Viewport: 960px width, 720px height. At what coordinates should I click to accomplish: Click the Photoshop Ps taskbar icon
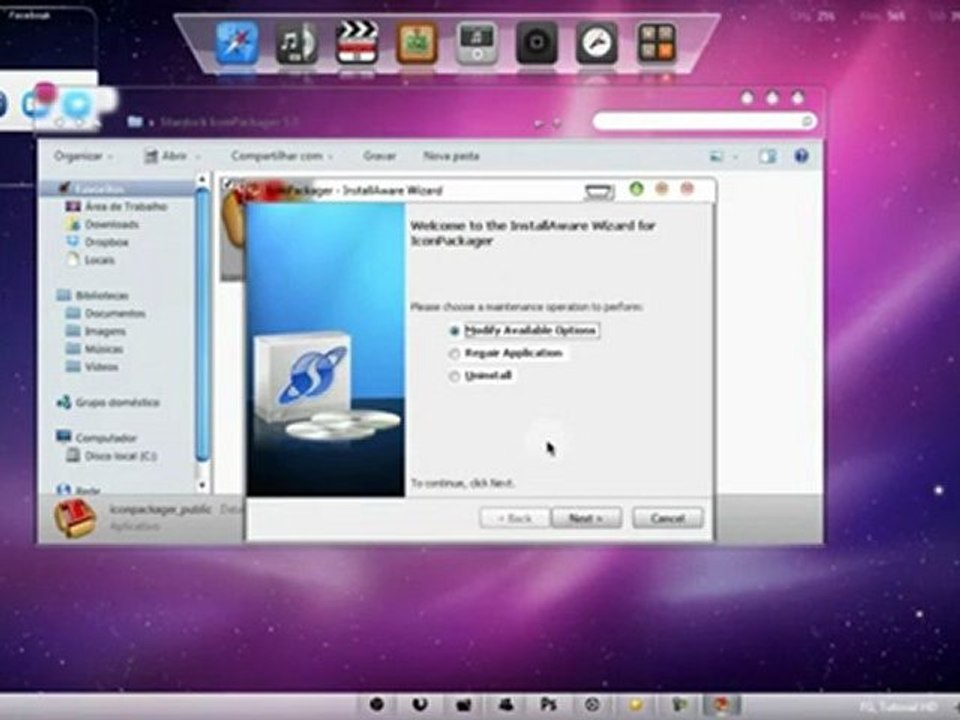549,705
